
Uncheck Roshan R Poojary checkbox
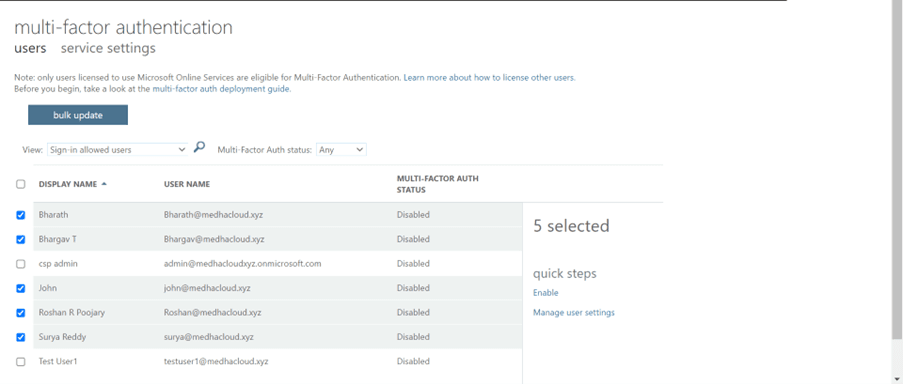(x=21, y=313)
